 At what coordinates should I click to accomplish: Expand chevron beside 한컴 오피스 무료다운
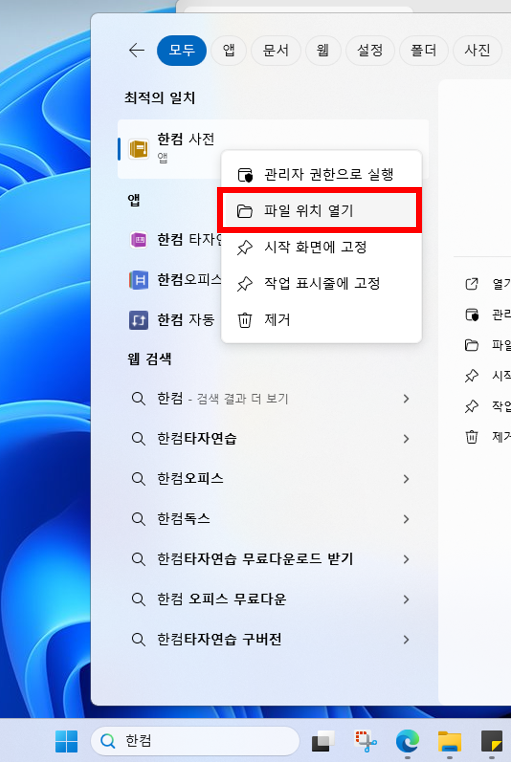coord(406,599)
